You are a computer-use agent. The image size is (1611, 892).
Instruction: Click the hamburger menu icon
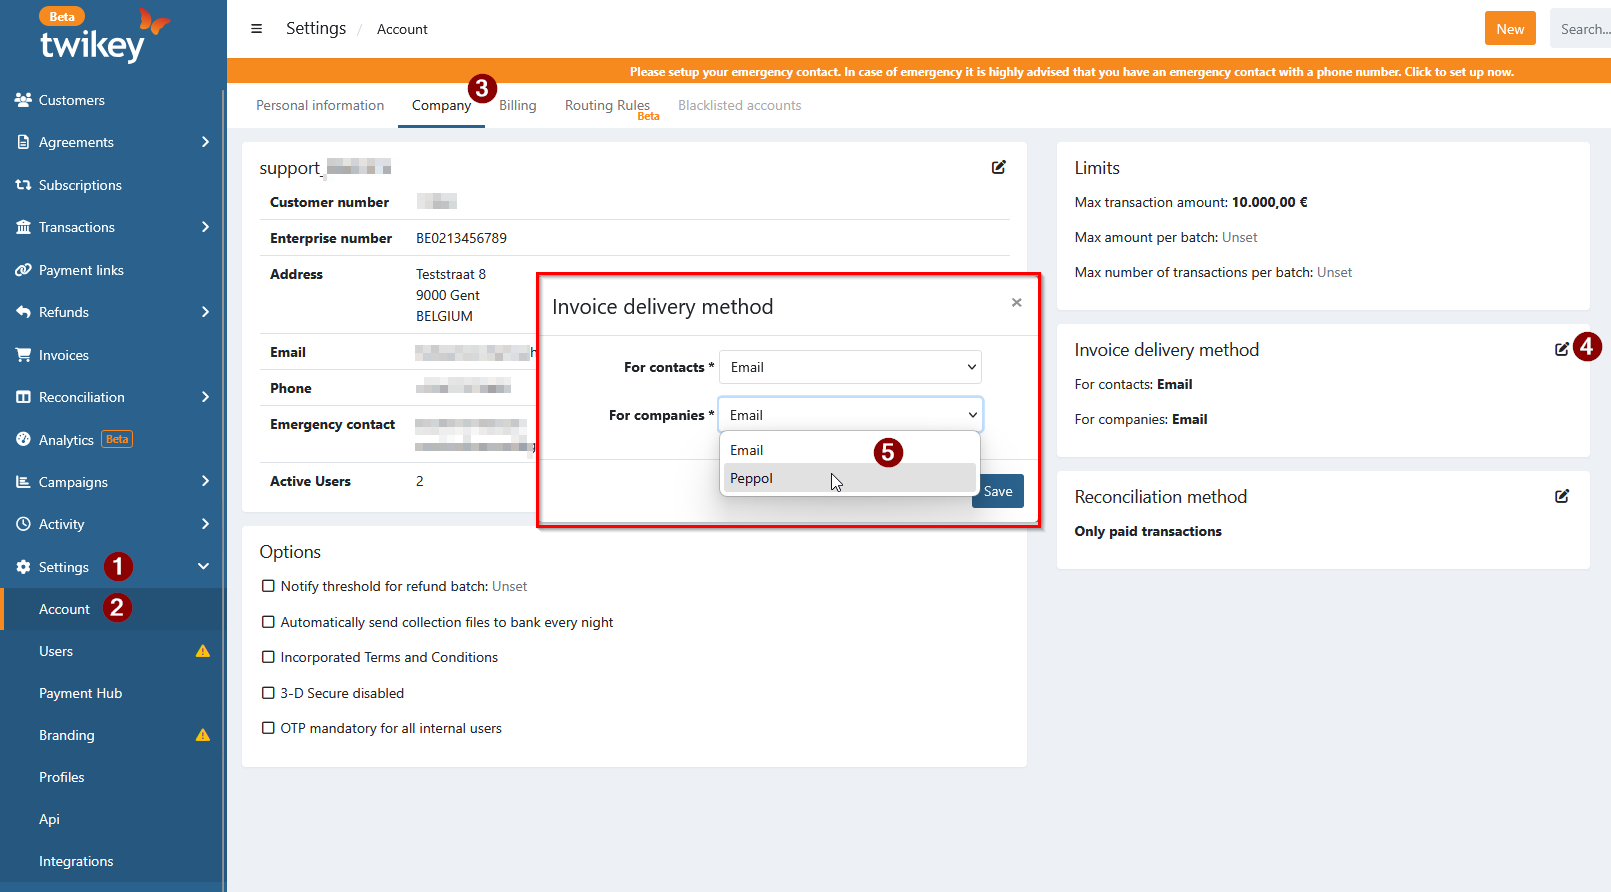(x=256, y=29)
